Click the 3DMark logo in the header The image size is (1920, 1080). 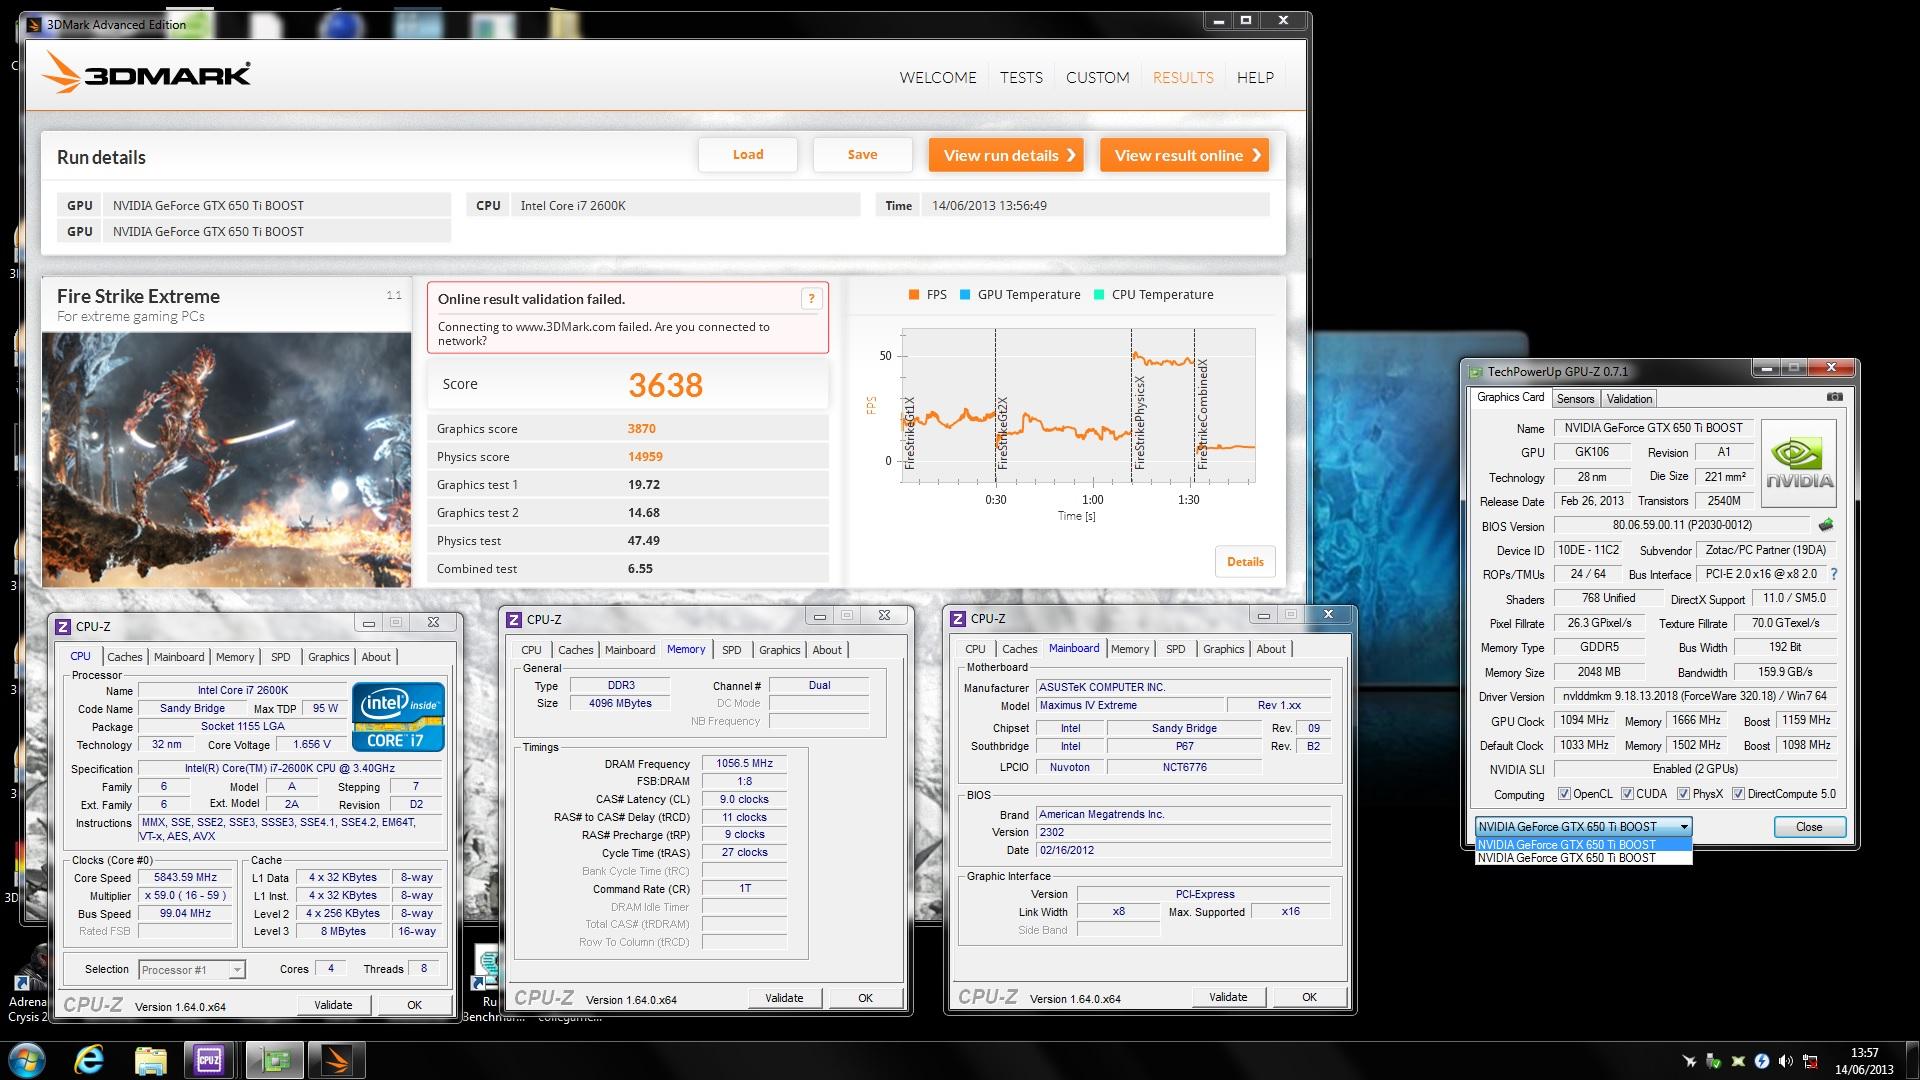146,74
